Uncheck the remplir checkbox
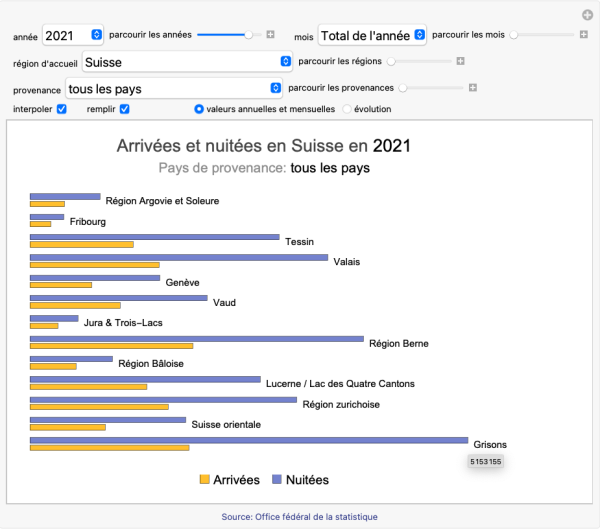Image resolution: width=600 pixels, height=529 pixels. coord(125,109)
